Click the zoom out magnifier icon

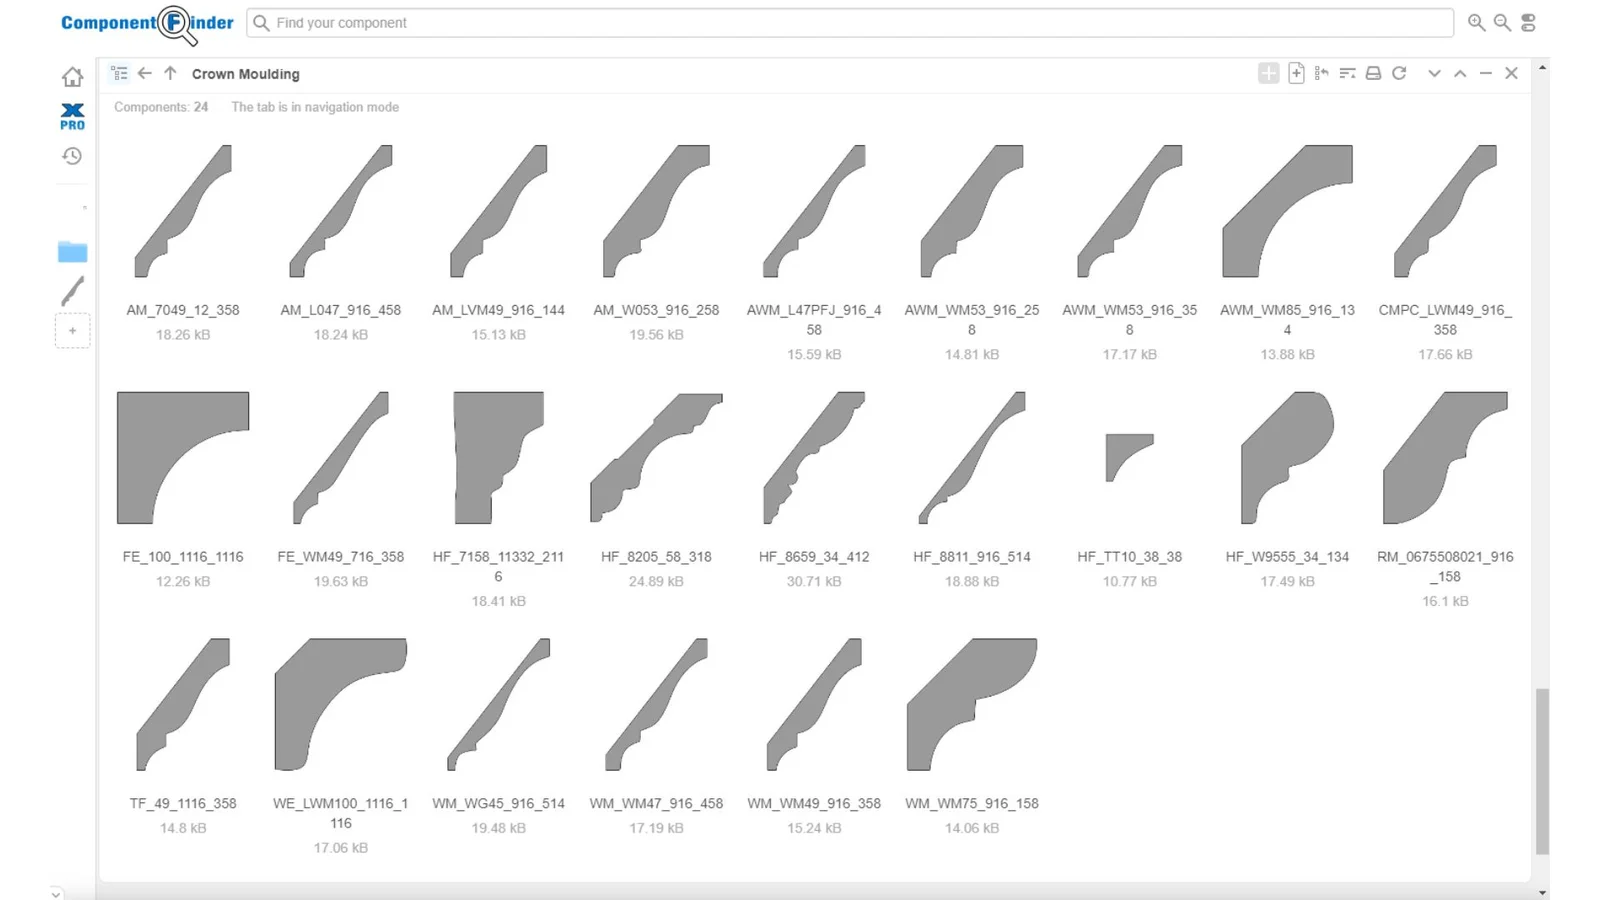click(x=1502, y=23)
